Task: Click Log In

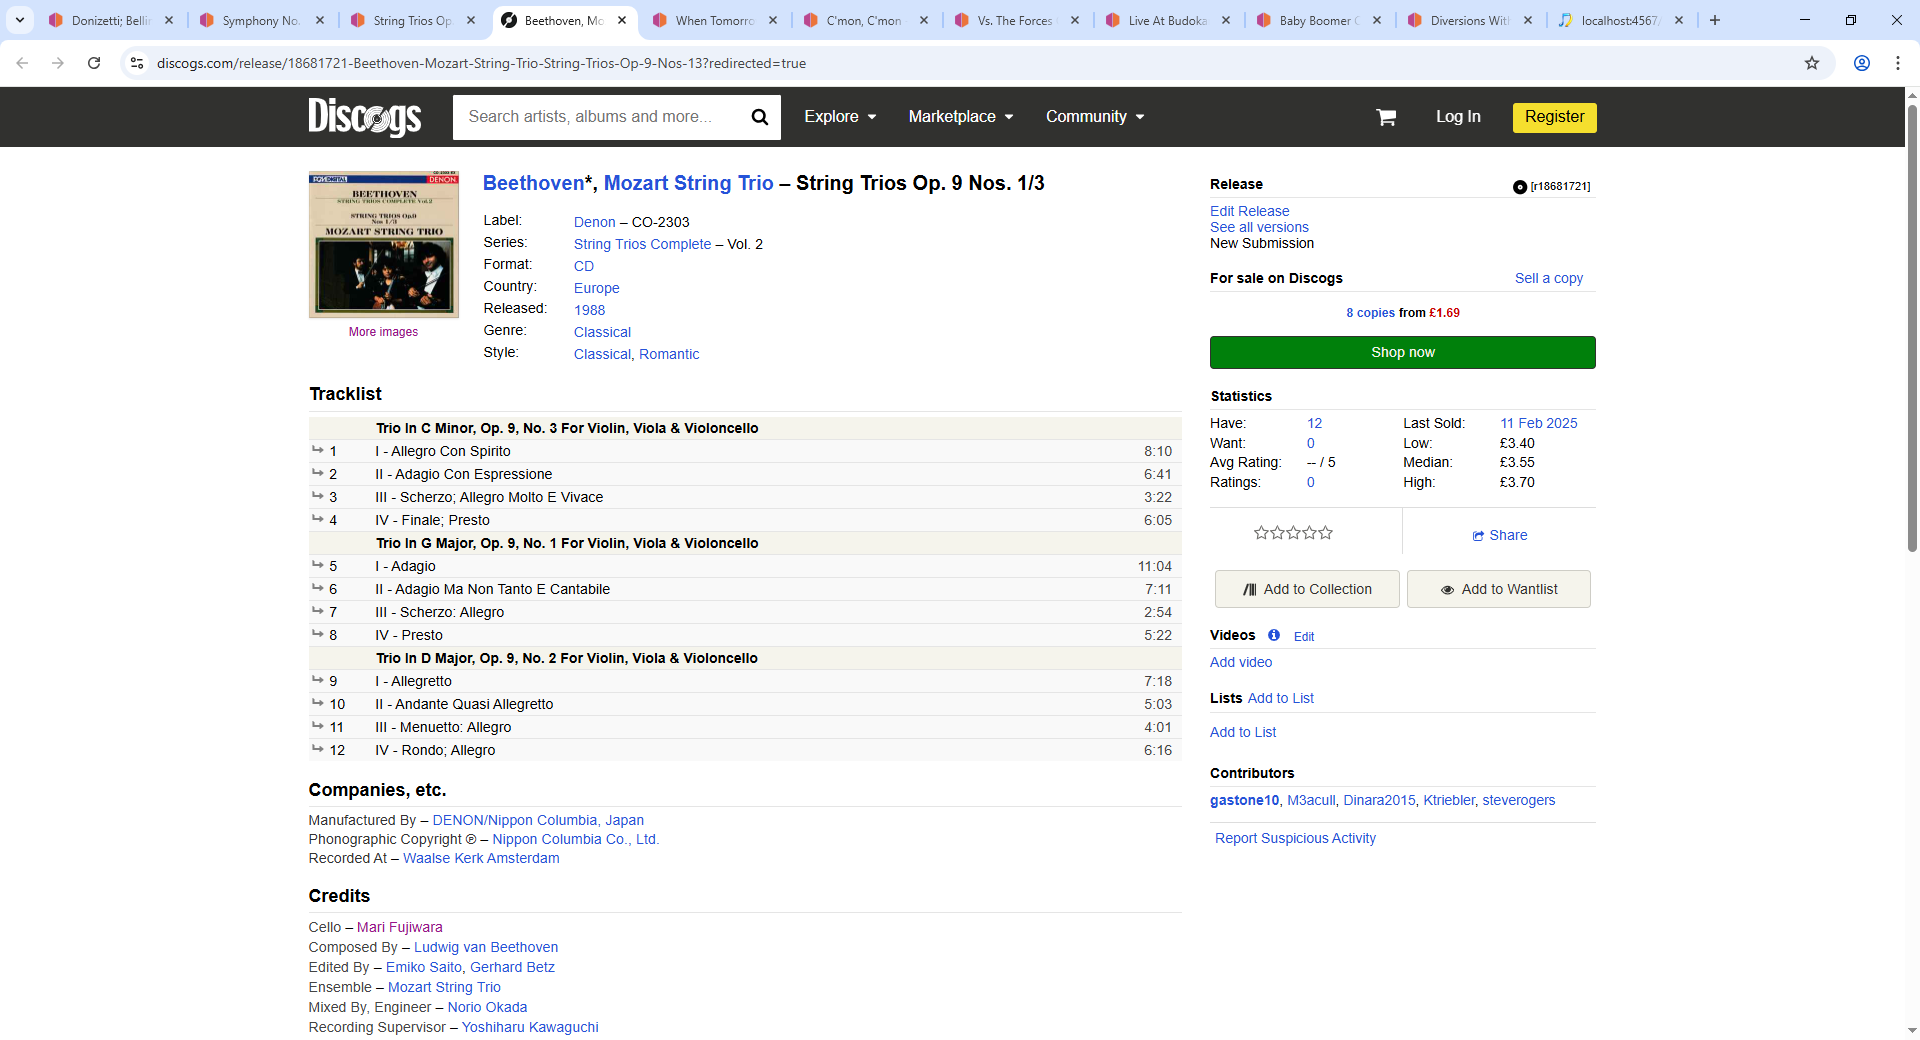Action: pos(1458,117)
